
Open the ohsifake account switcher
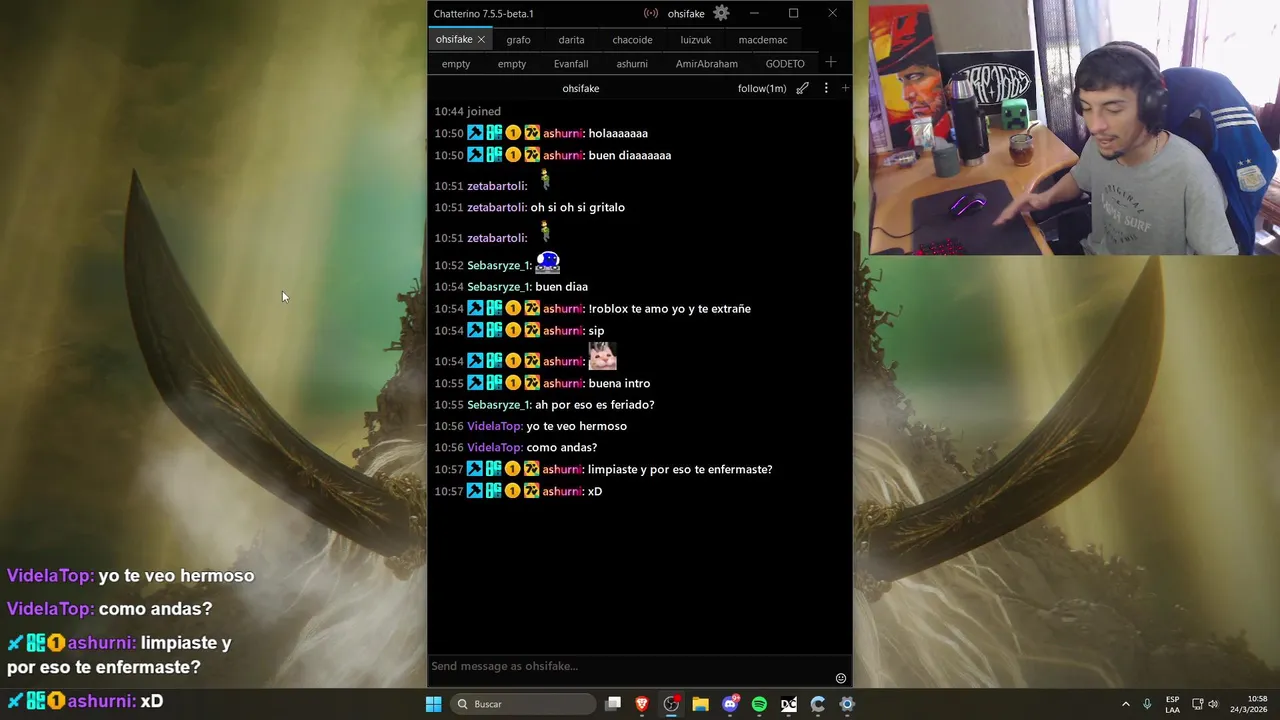(686, 13)
